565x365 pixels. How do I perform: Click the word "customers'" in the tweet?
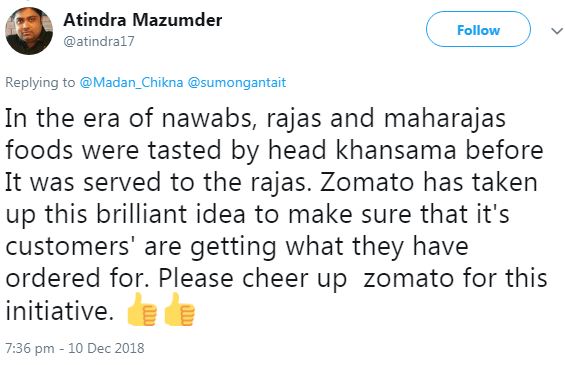[x=68, y=247]
